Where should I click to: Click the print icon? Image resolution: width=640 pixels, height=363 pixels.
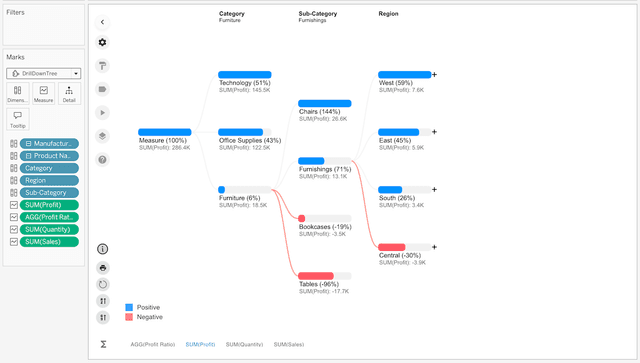click(103, 268)
